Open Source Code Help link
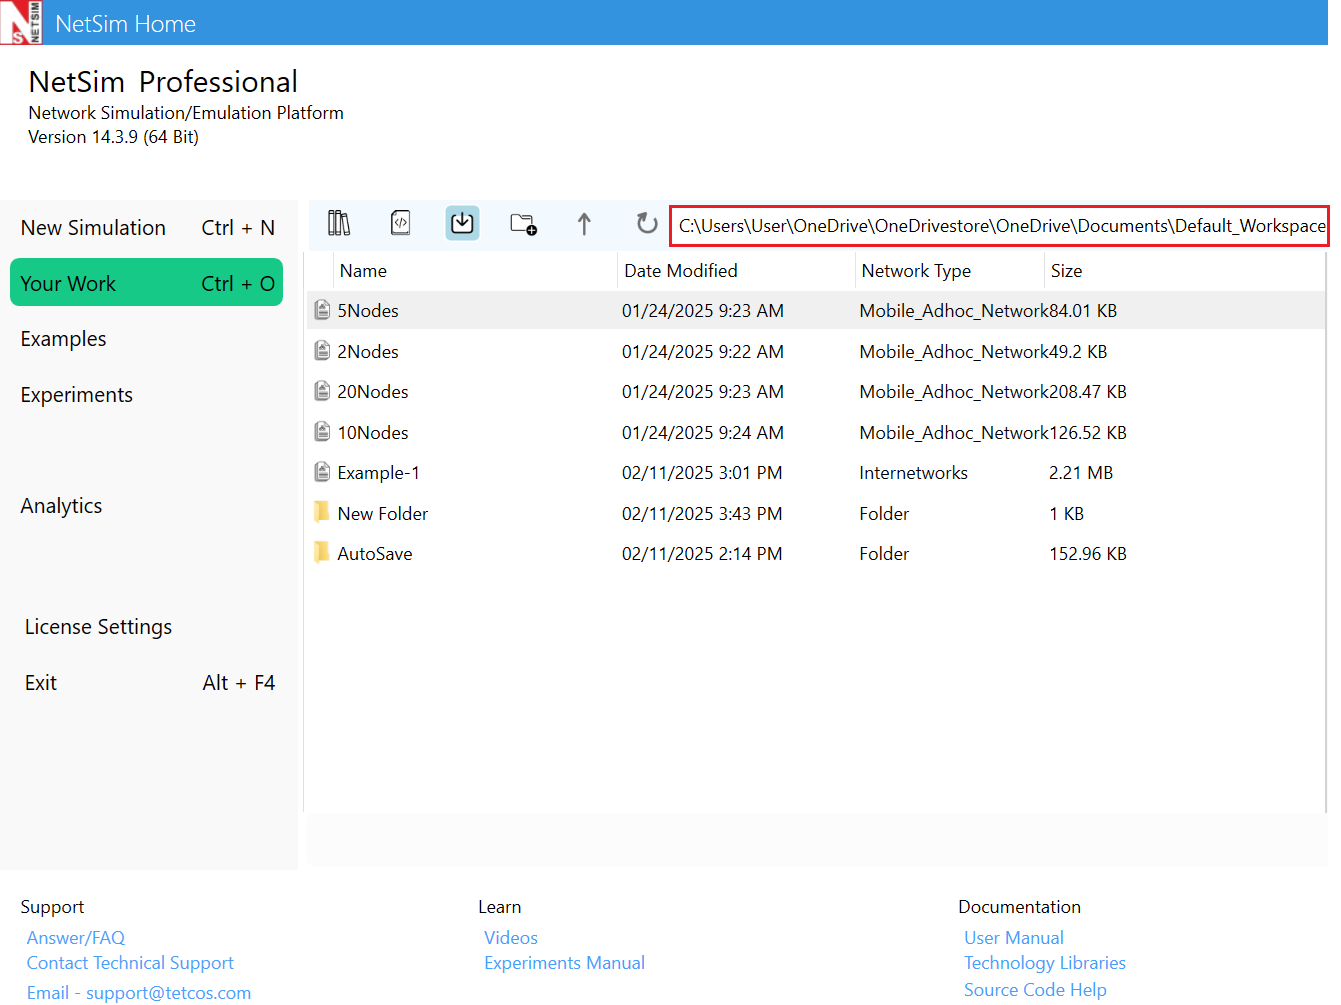This screenshot has height=1005, width=1341. 1035,990
